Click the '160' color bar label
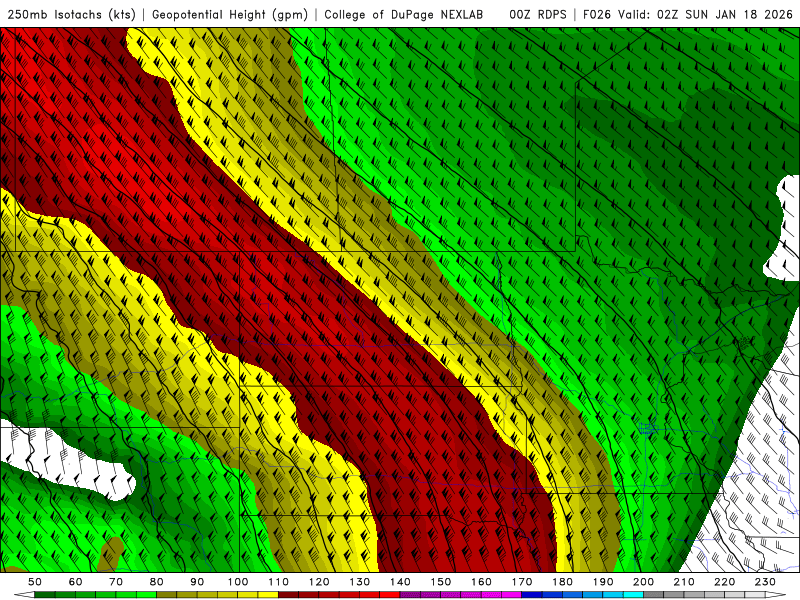The image size is (800, 600). (x=481, y=582)
